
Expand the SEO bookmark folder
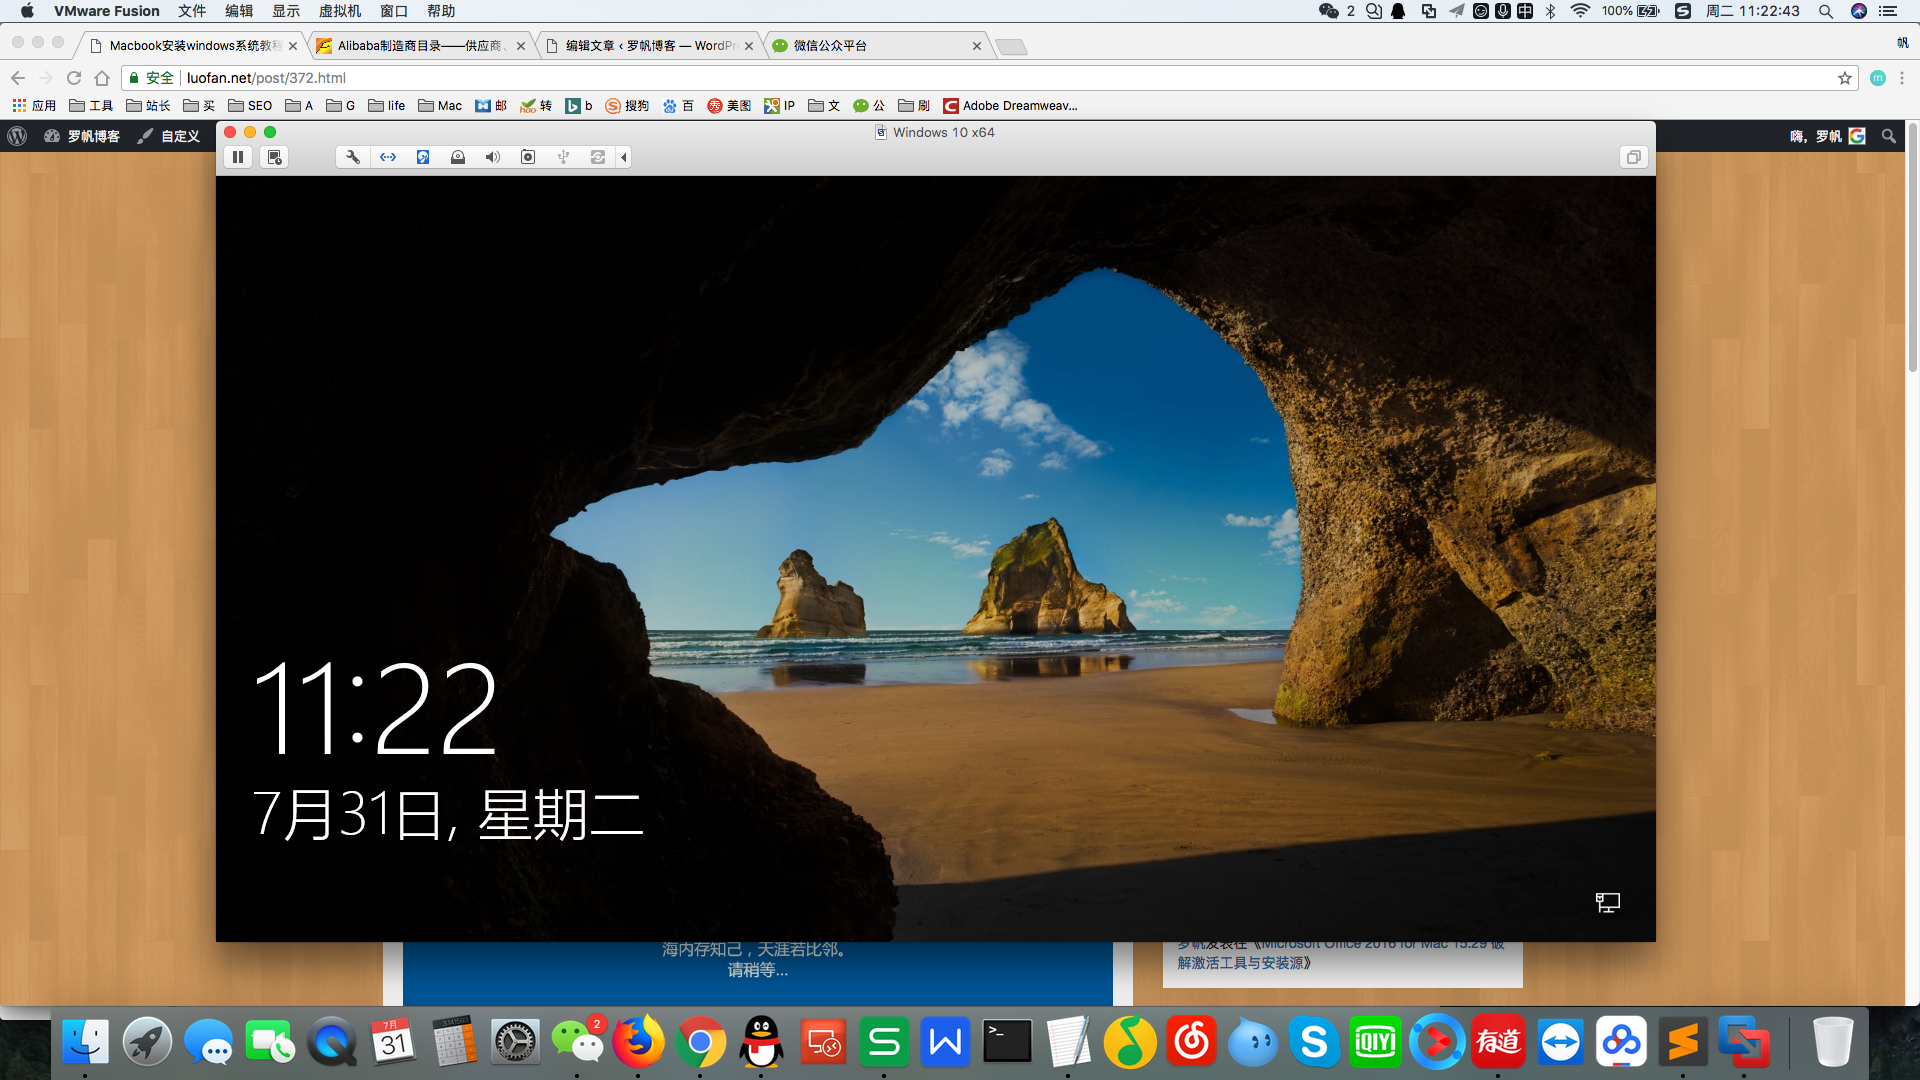(x=250, y=106)
